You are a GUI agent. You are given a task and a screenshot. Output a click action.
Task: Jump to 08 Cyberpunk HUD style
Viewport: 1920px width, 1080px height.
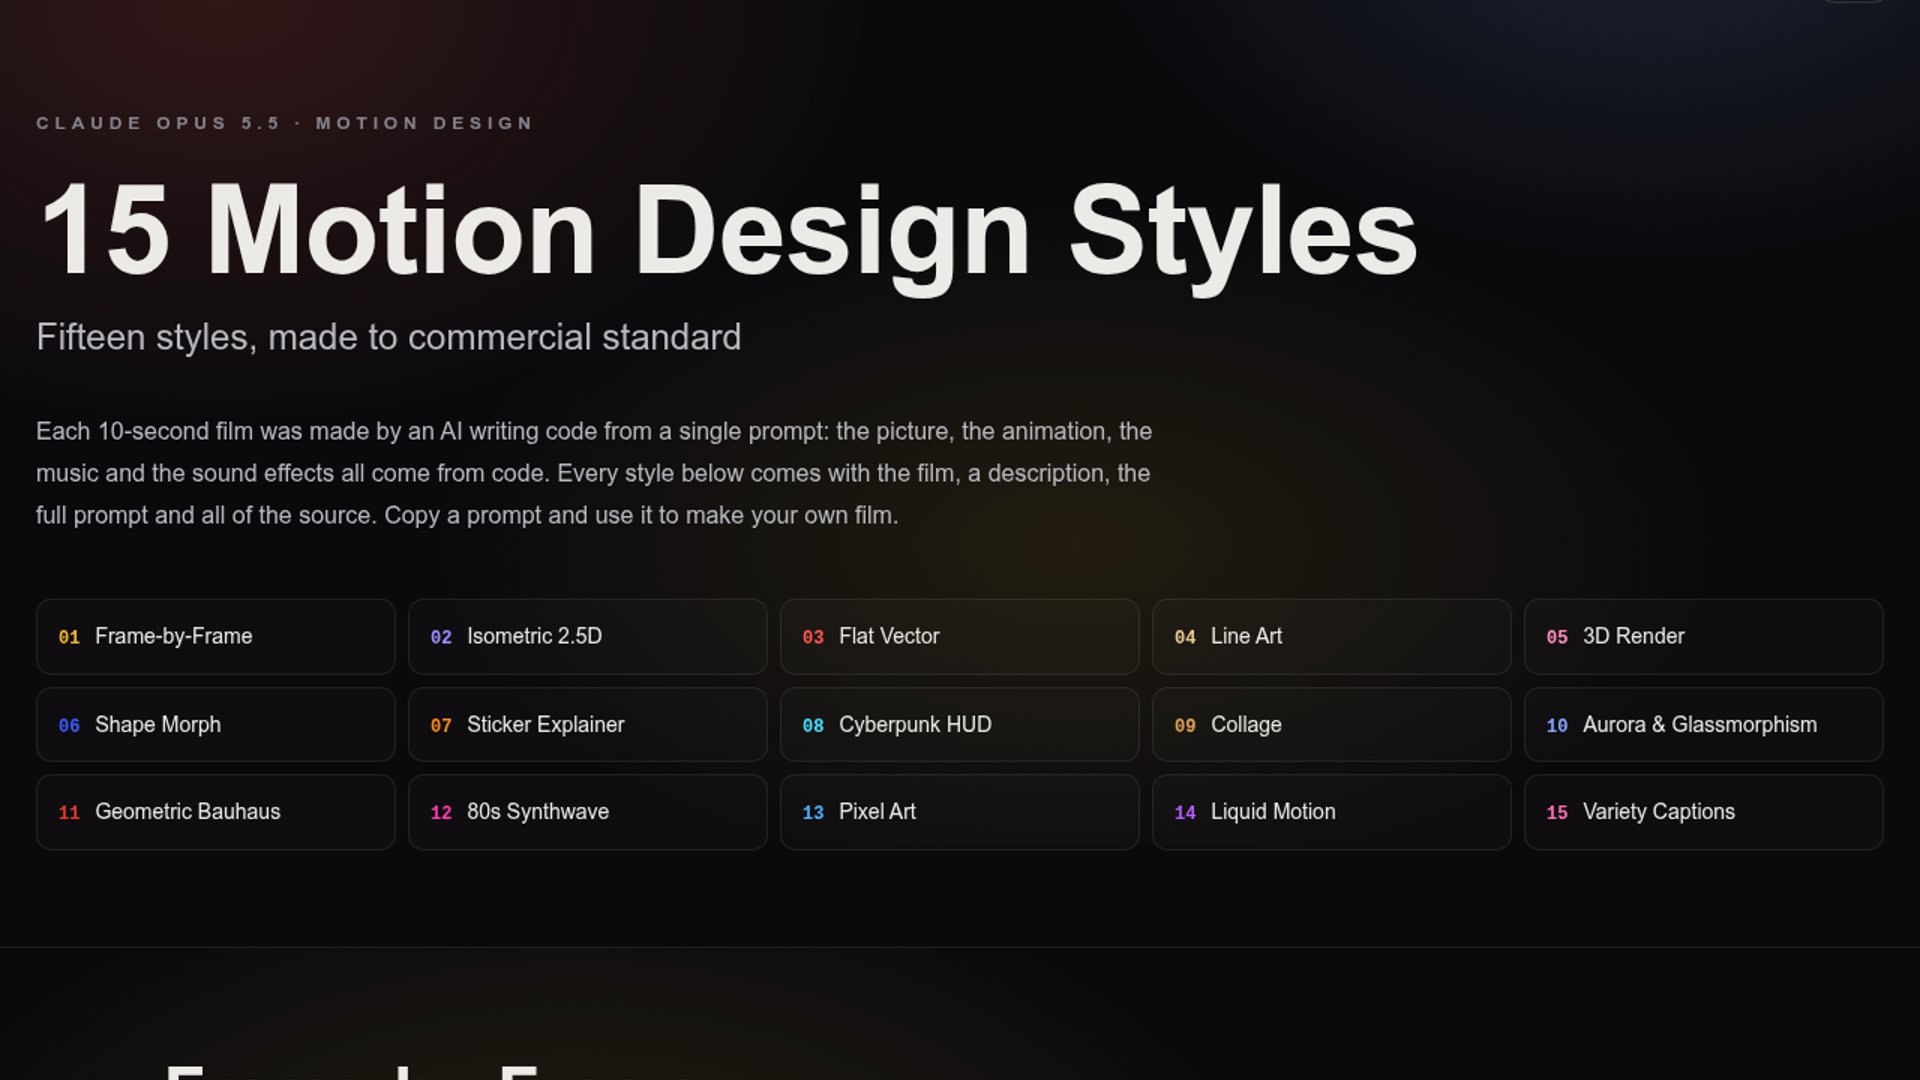(x=960, y=724)
